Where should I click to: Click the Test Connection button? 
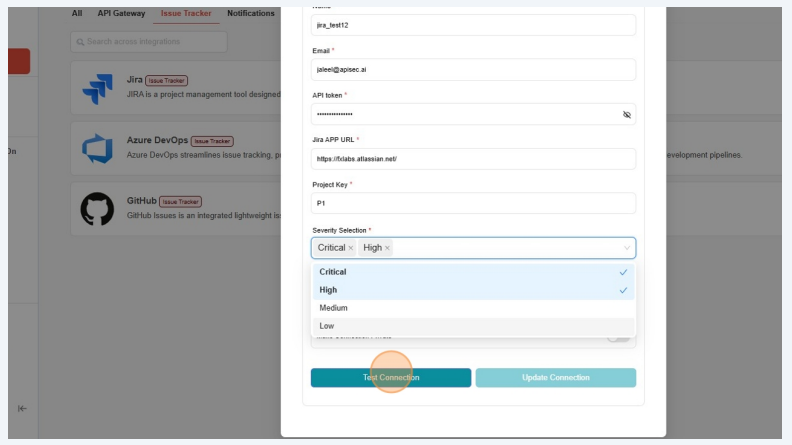point(391,378)
